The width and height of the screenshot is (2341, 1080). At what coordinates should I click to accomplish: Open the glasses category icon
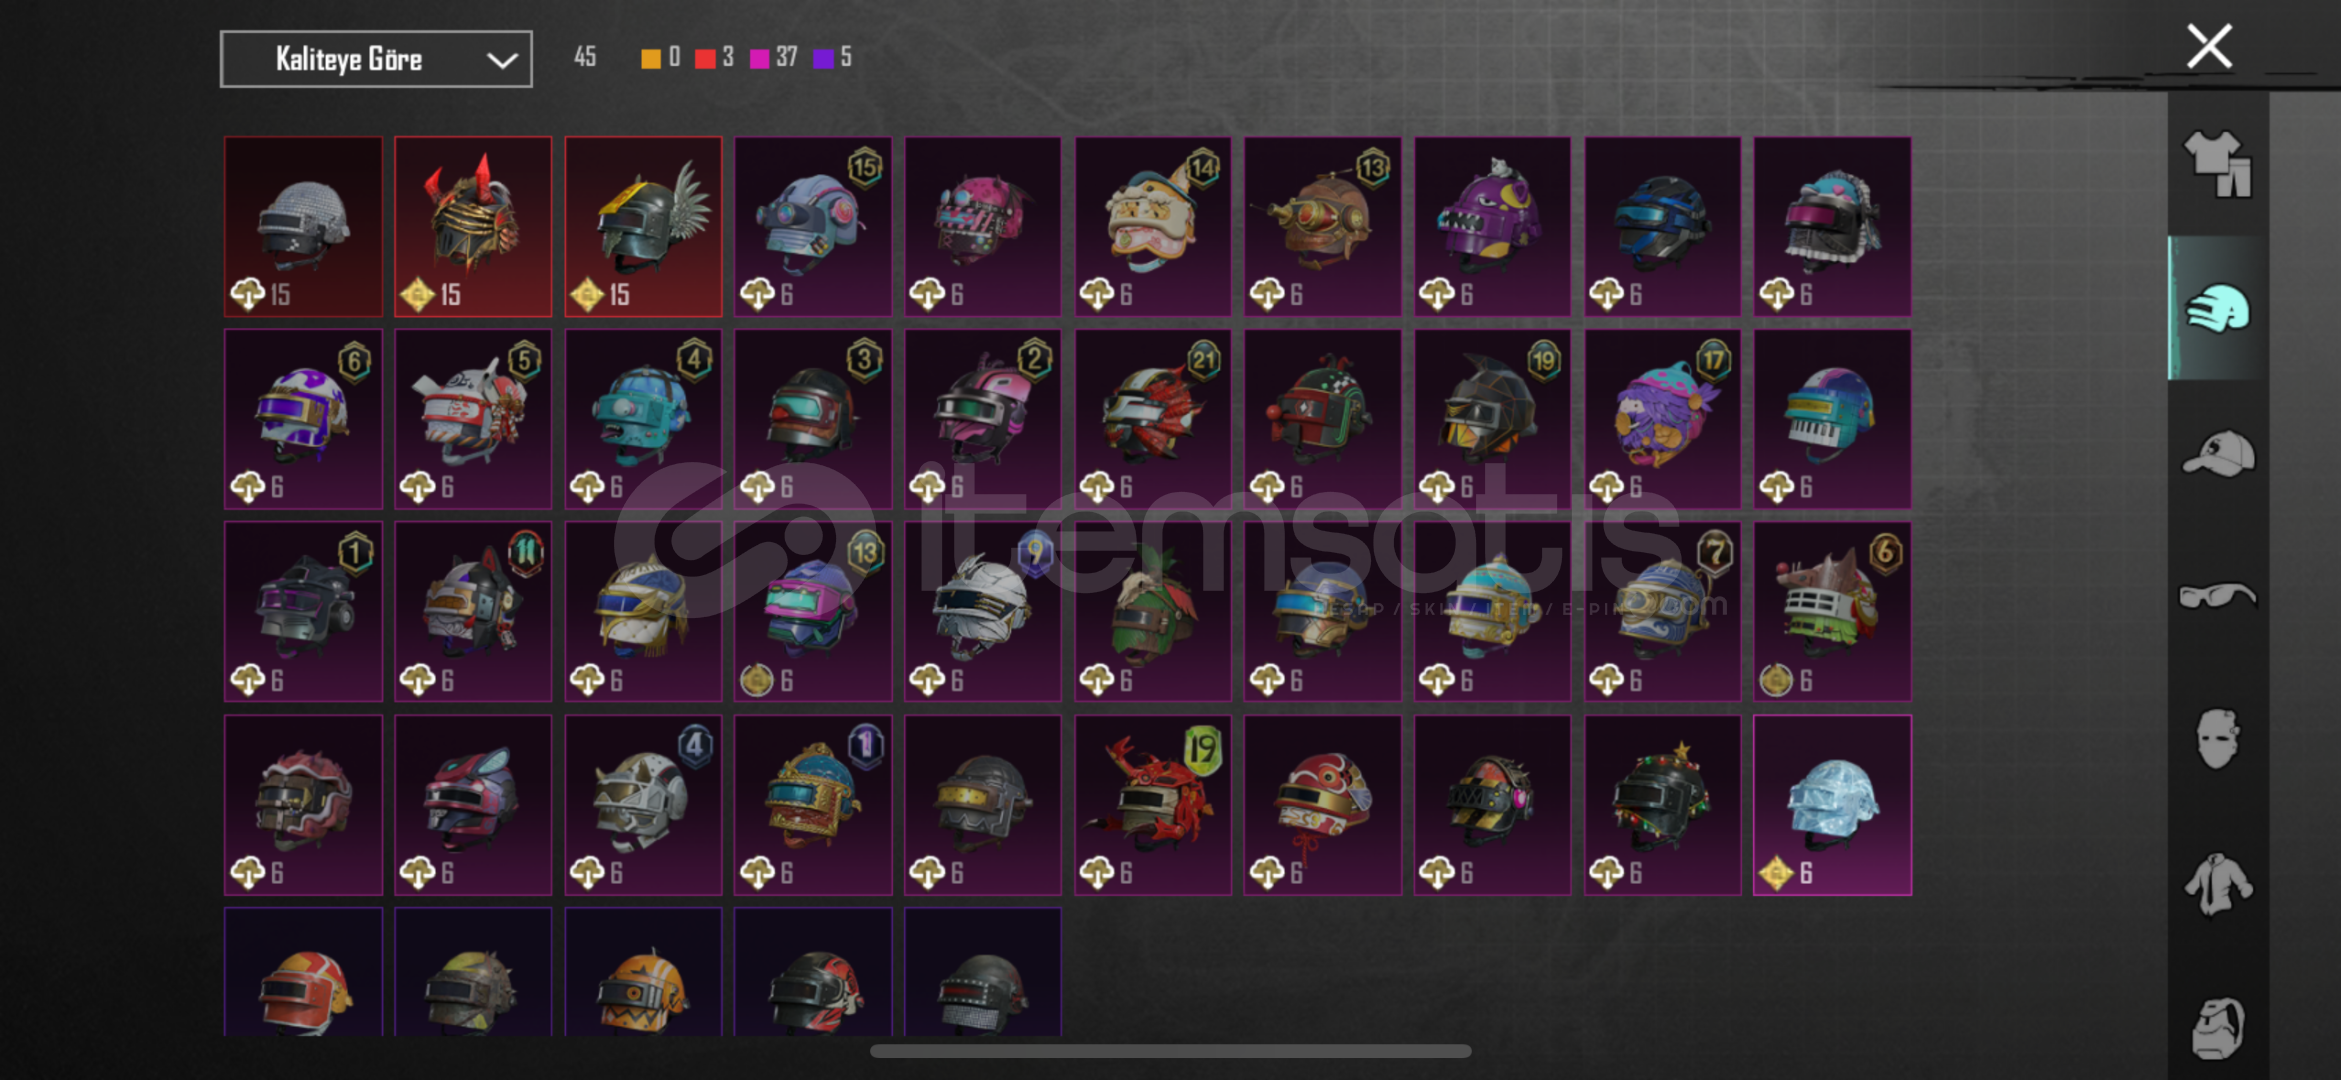pos(2217,595)
